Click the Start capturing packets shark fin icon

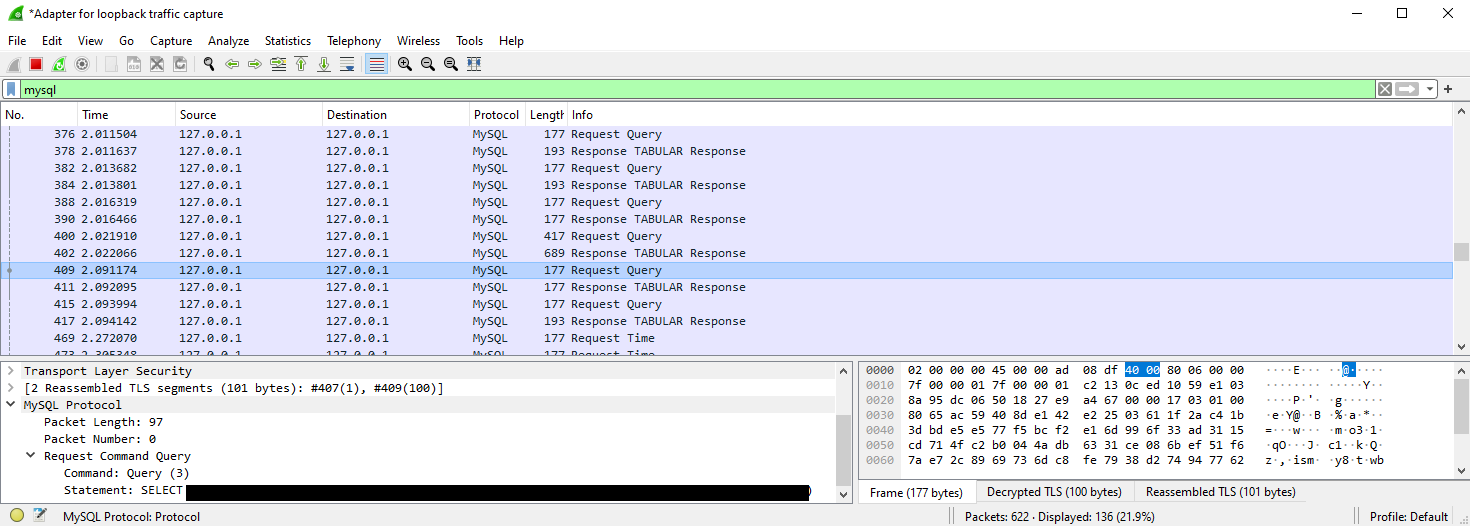coord(14,64)
